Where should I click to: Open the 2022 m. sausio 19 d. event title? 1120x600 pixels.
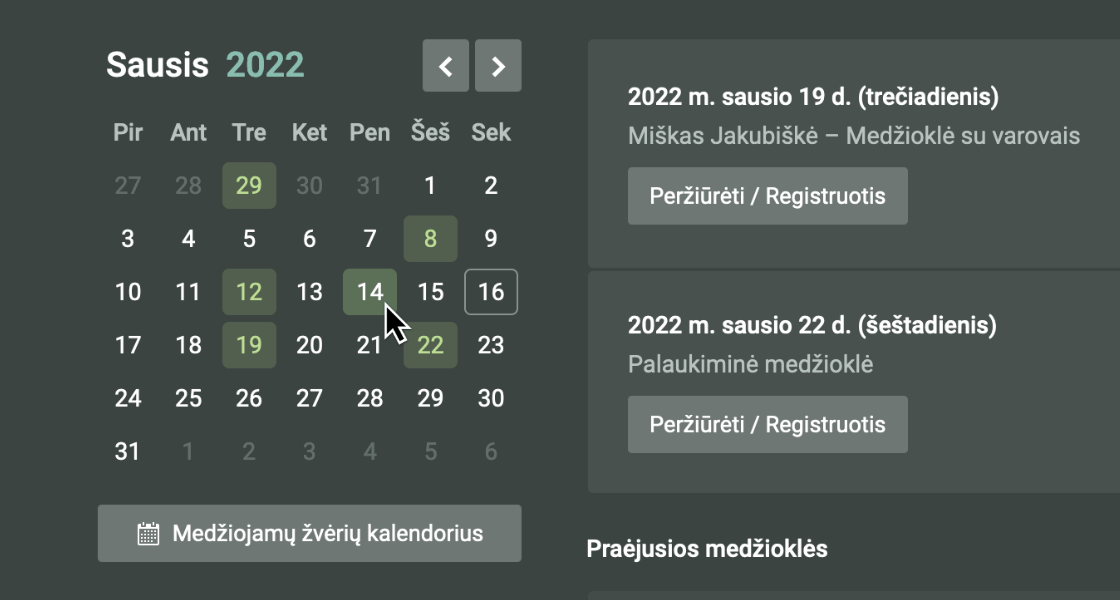(813, 97)
